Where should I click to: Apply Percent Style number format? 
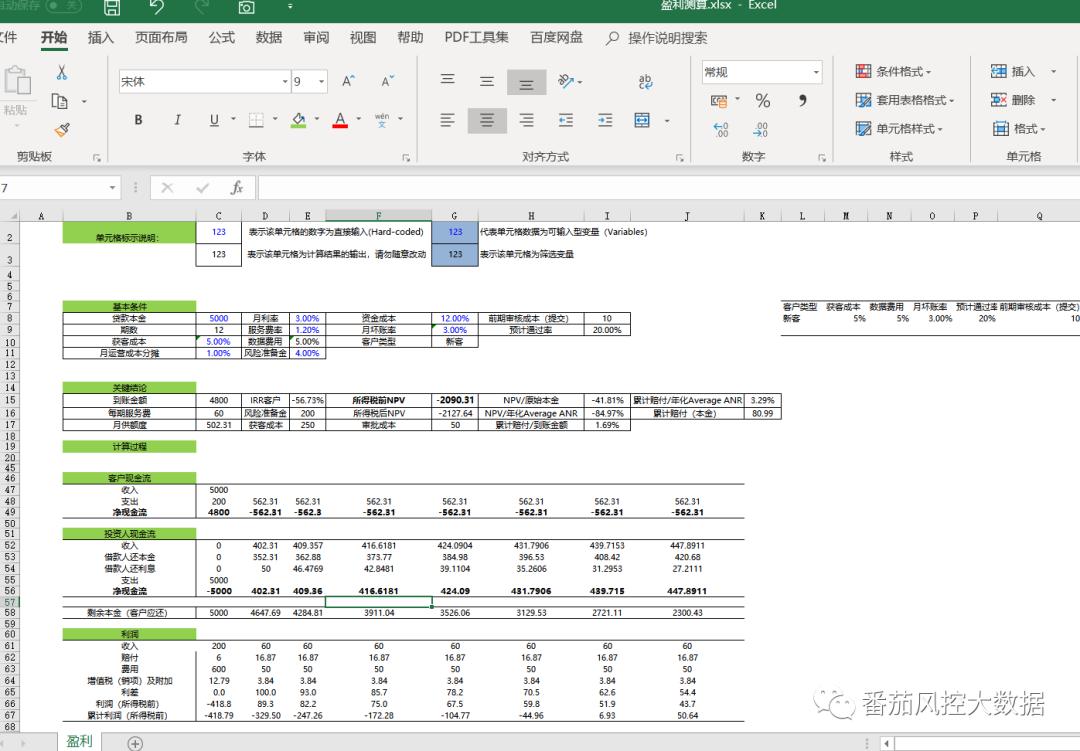coord(762,101)
